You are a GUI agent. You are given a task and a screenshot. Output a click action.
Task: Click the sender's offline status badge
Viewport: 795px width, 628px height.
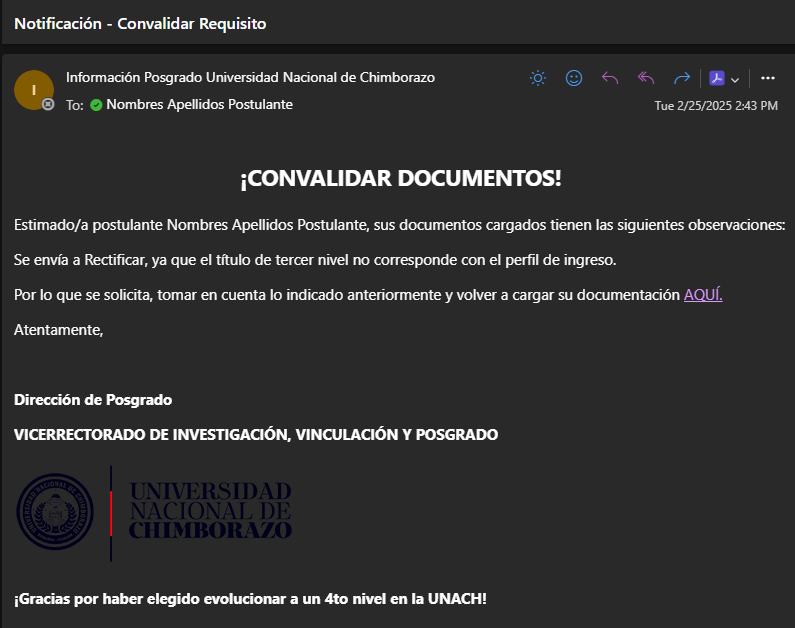pos(48,104)
